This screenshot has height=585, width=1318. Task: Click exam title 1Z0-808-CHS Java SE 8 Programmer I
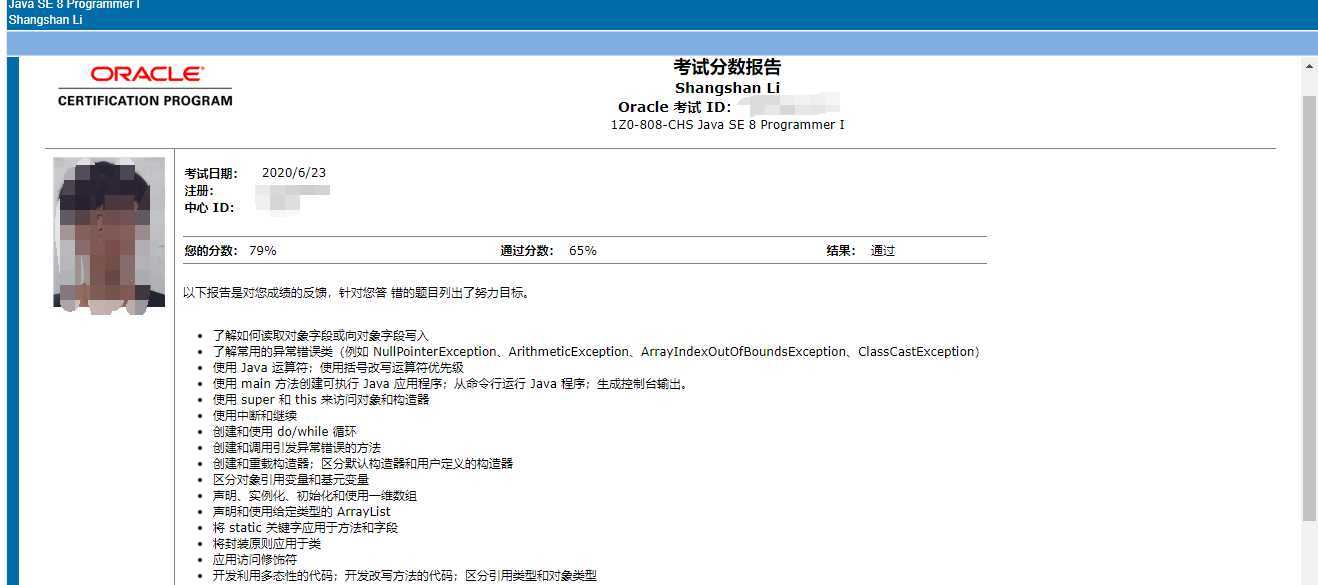point(727,125)
